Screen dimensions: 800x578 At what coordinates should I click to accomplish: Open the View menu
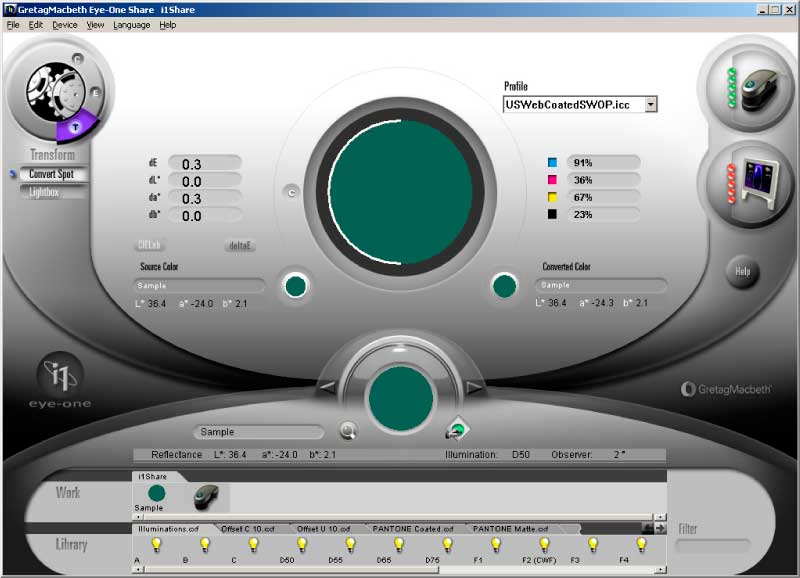pos(95,25)
